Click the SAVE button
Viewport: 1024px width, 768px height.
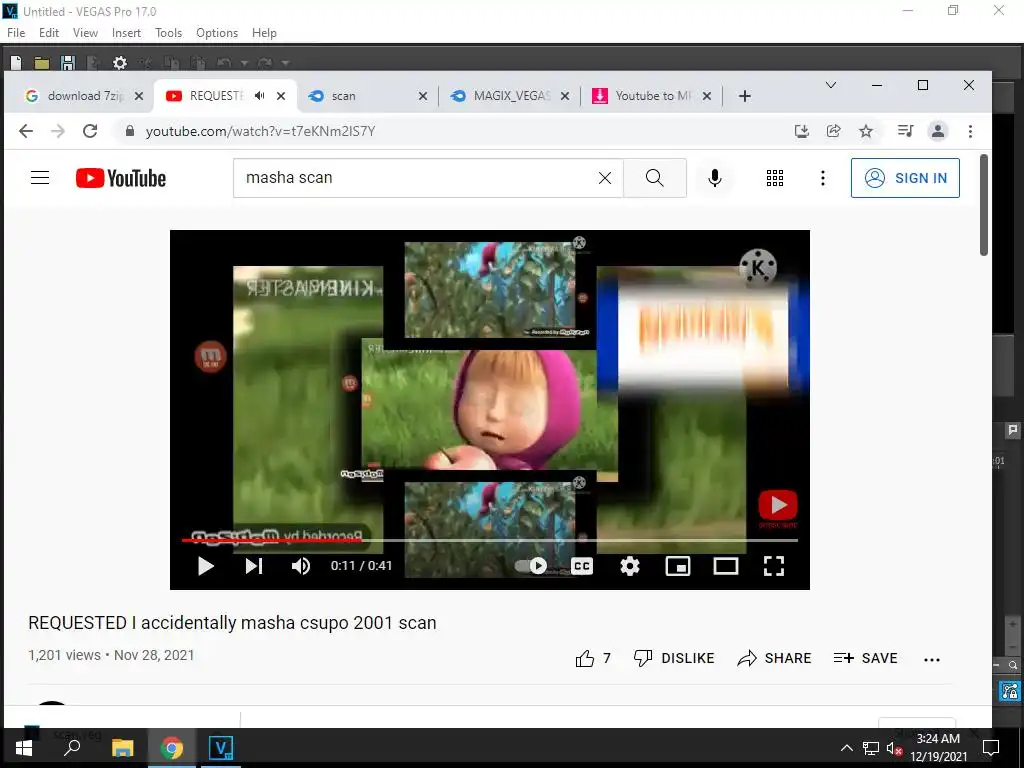tap(865, 658)
